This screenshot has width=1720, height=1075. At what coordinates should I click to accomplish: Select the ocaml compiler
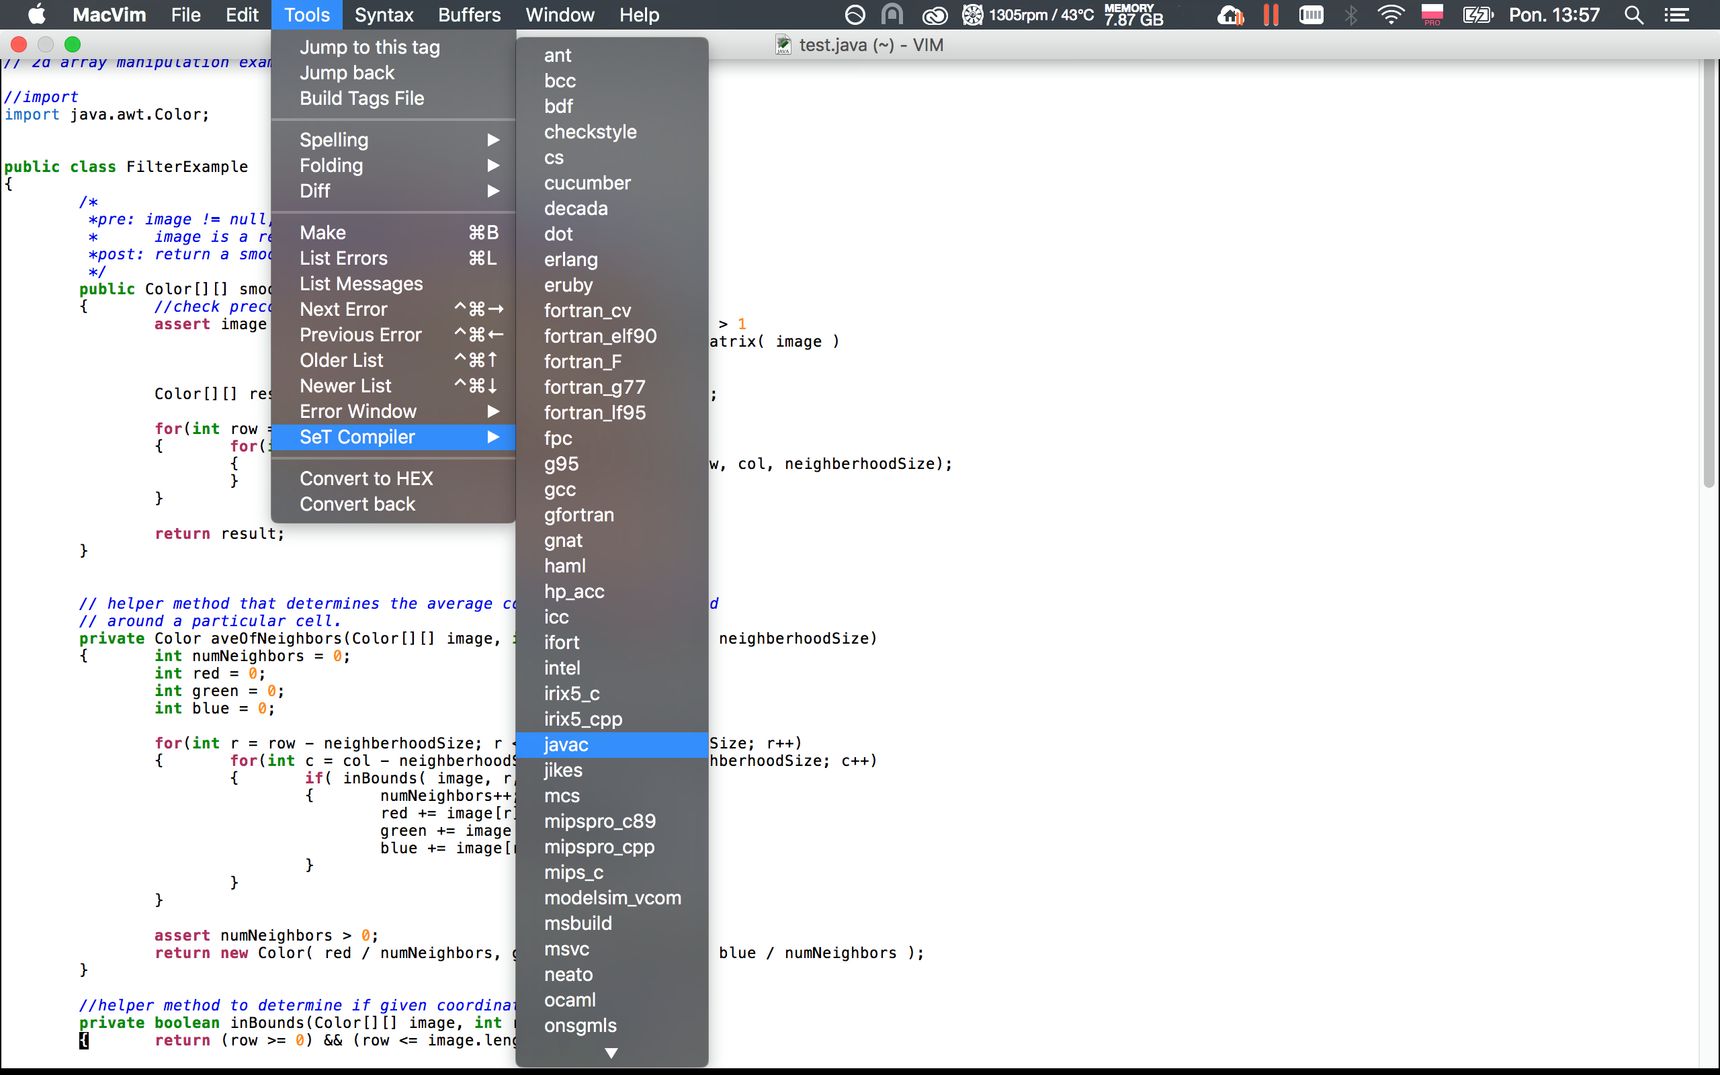(x=612, y=1000)
